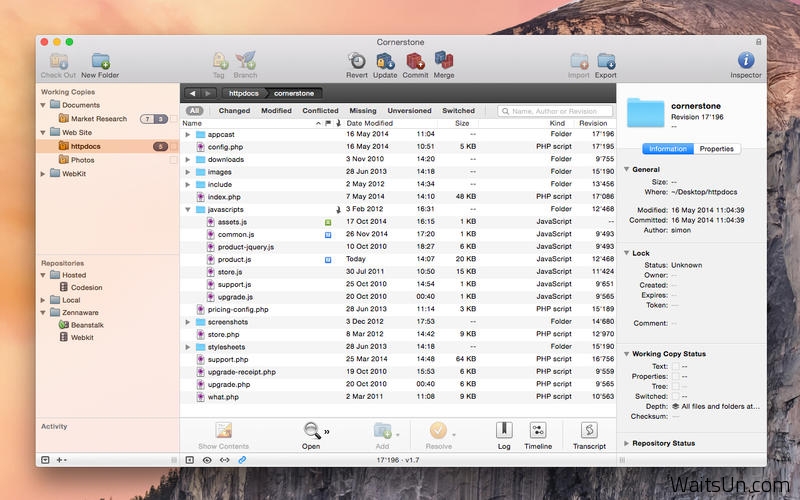Click the cornerstone breadcrumb
Viewport: 800px width, 500px height.
tap(294, 93)
